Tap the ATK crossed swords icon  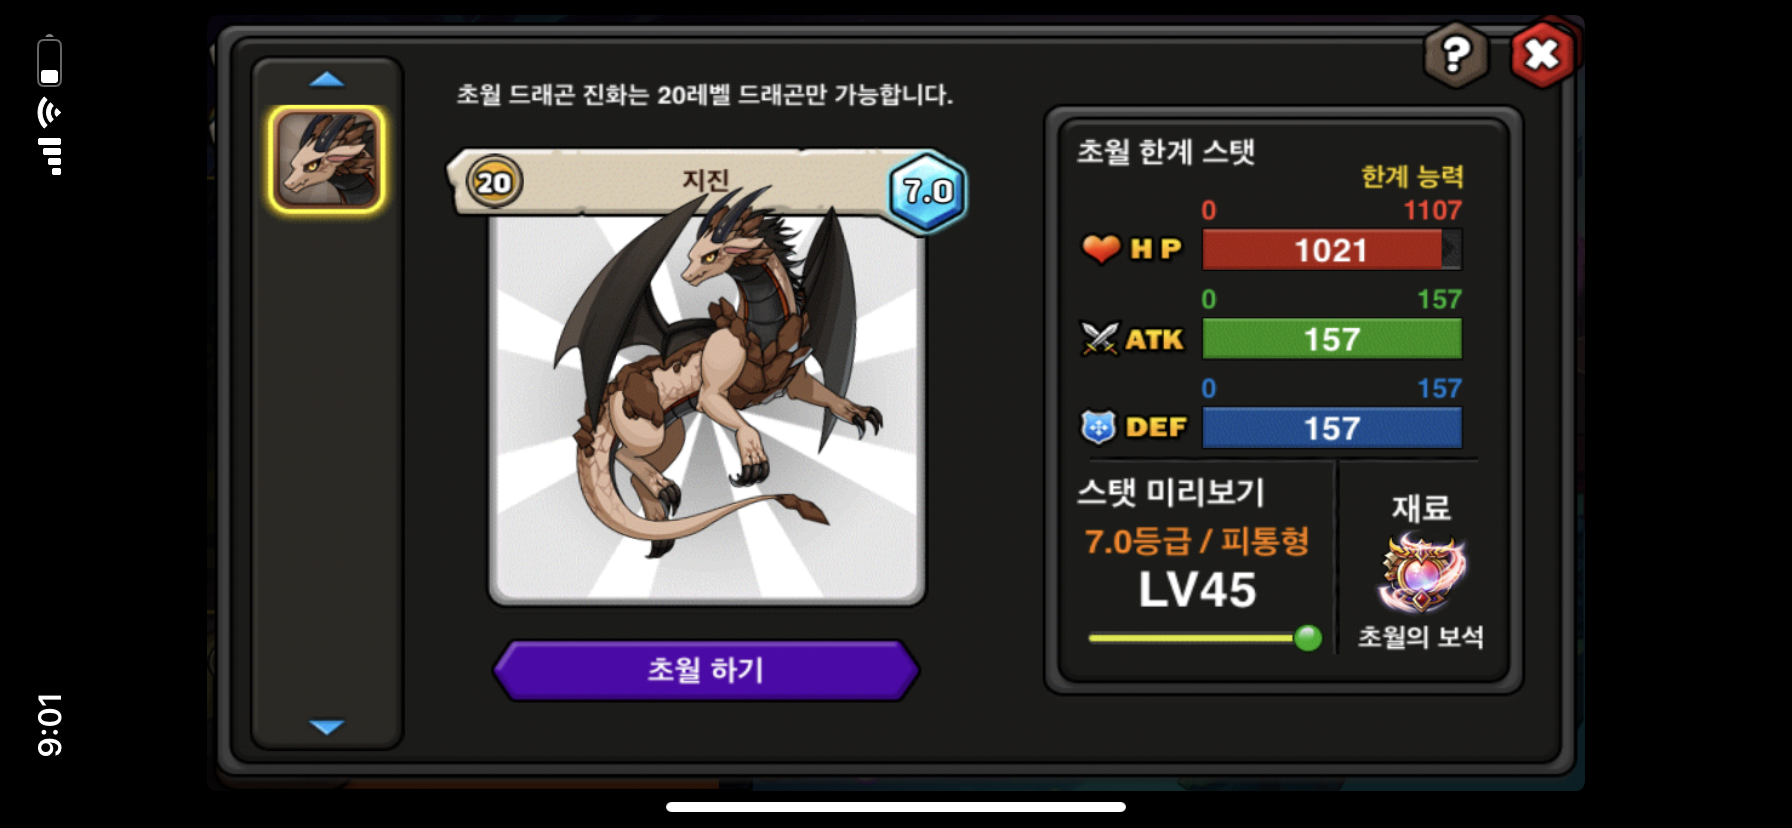tap(1100, 339)
